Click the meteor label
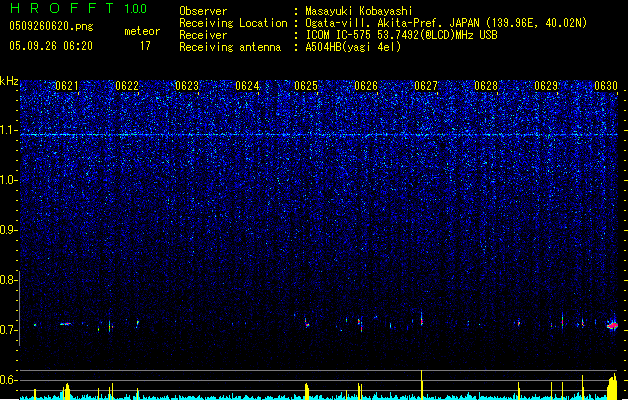The height and width of the screenshot is (400, 629). 142,31
